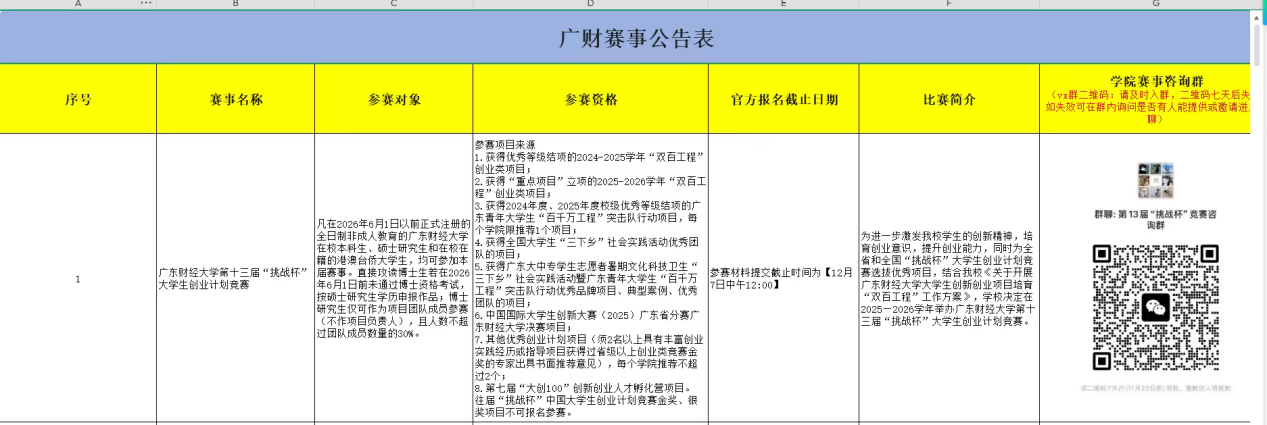1267x425 pixels.
Task: Select column F header
Action: point(948,4)
